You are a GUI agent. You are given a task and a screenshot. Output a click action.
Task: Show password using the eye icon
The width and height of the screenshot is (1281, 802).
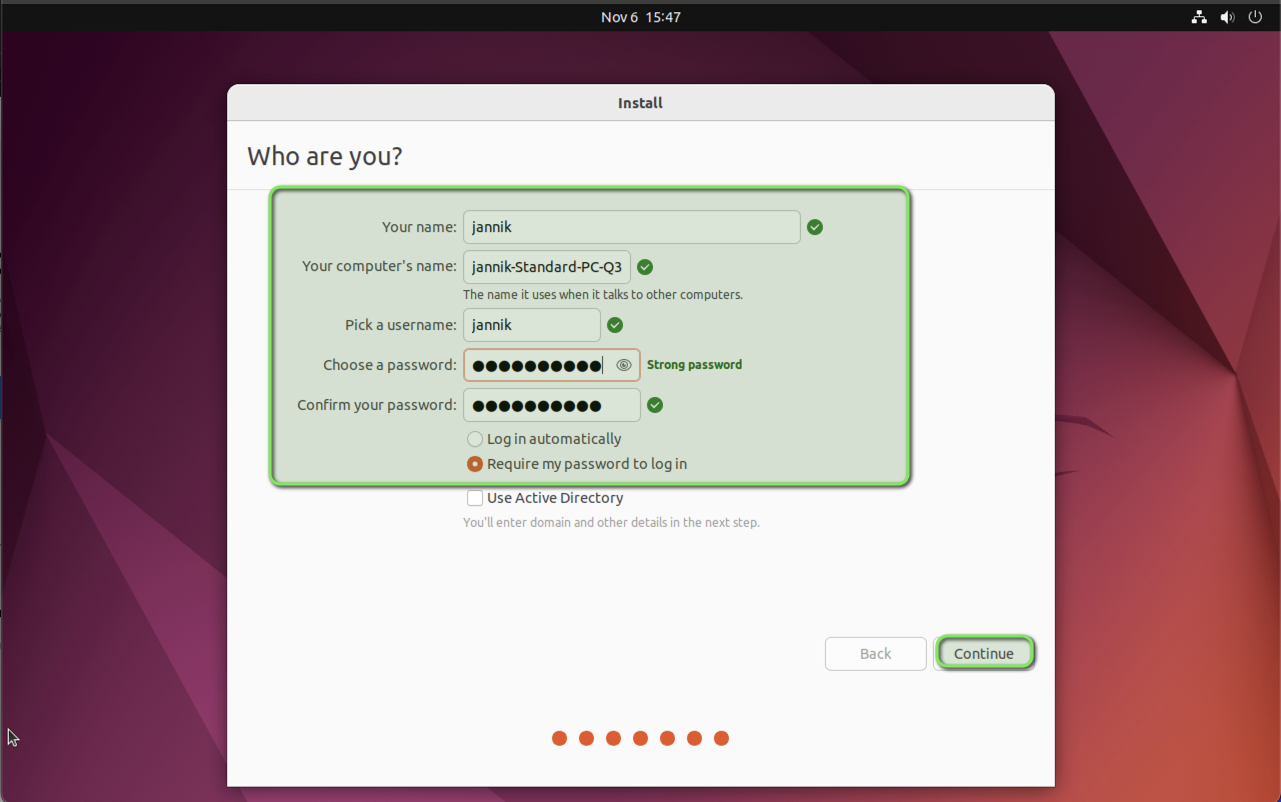(624, 365)
